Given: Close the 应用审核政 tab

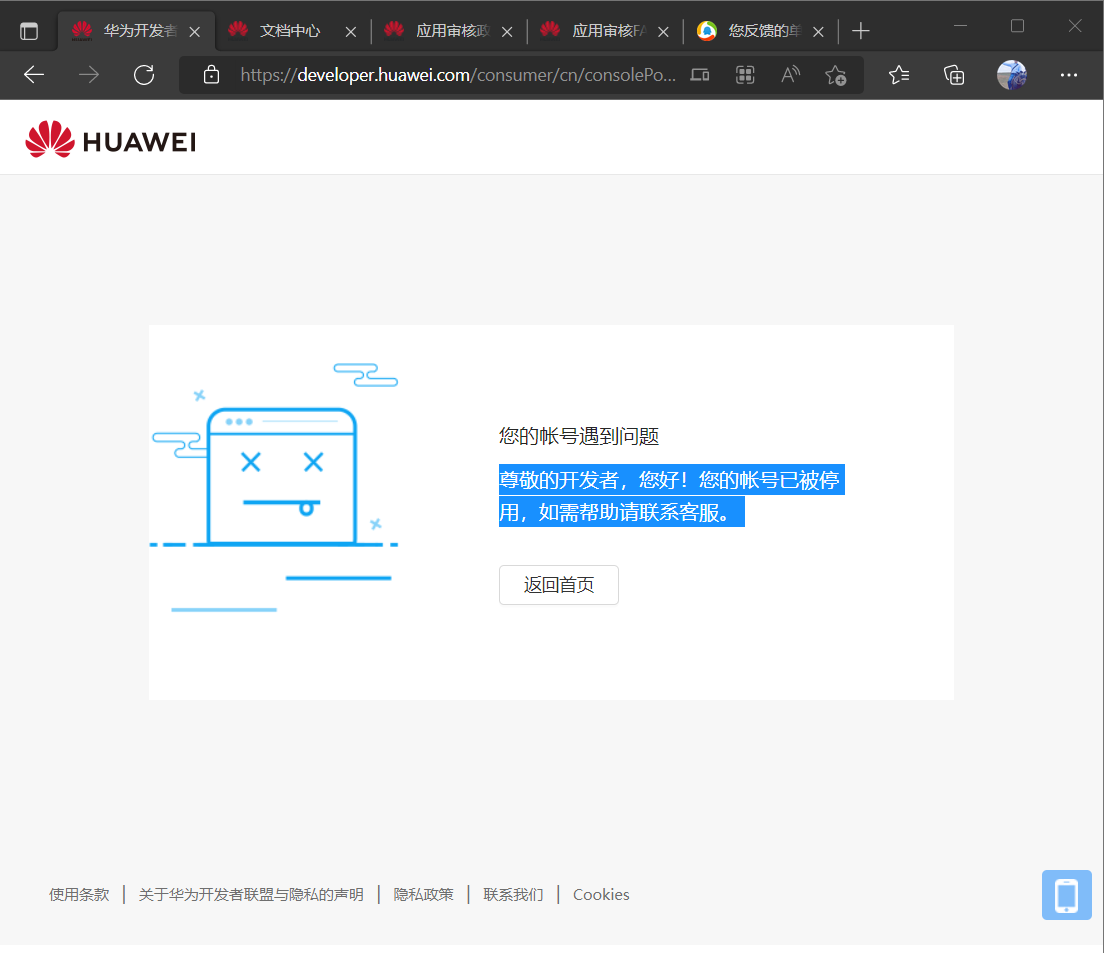Looking at the screenshot, I should [x=507, y=32].
